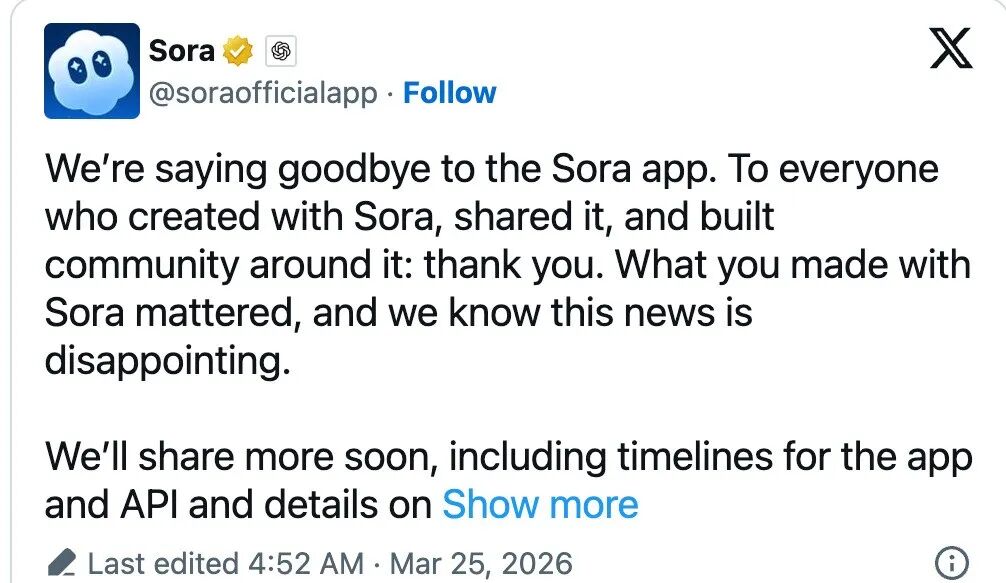1006x583 pixels.
Task: Click the "We'll share more soon" sentence
Action: (x=240, y=457)
